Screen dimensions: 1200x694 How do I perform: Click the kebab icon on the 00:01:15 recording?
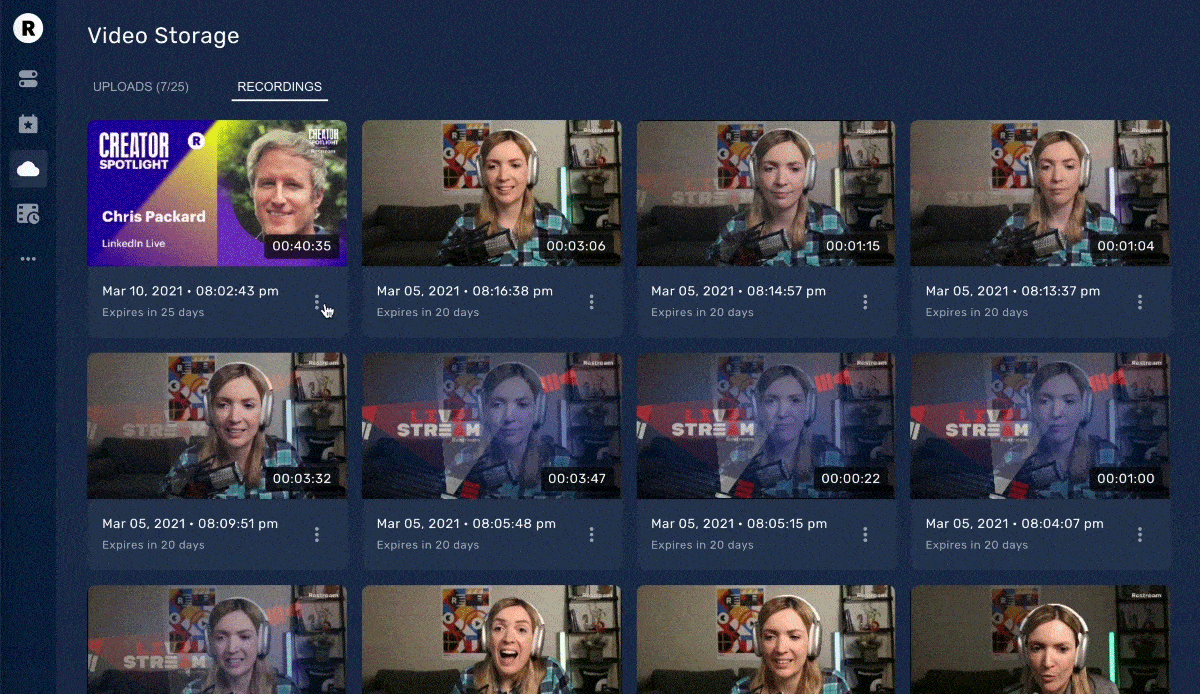(865, 301)
